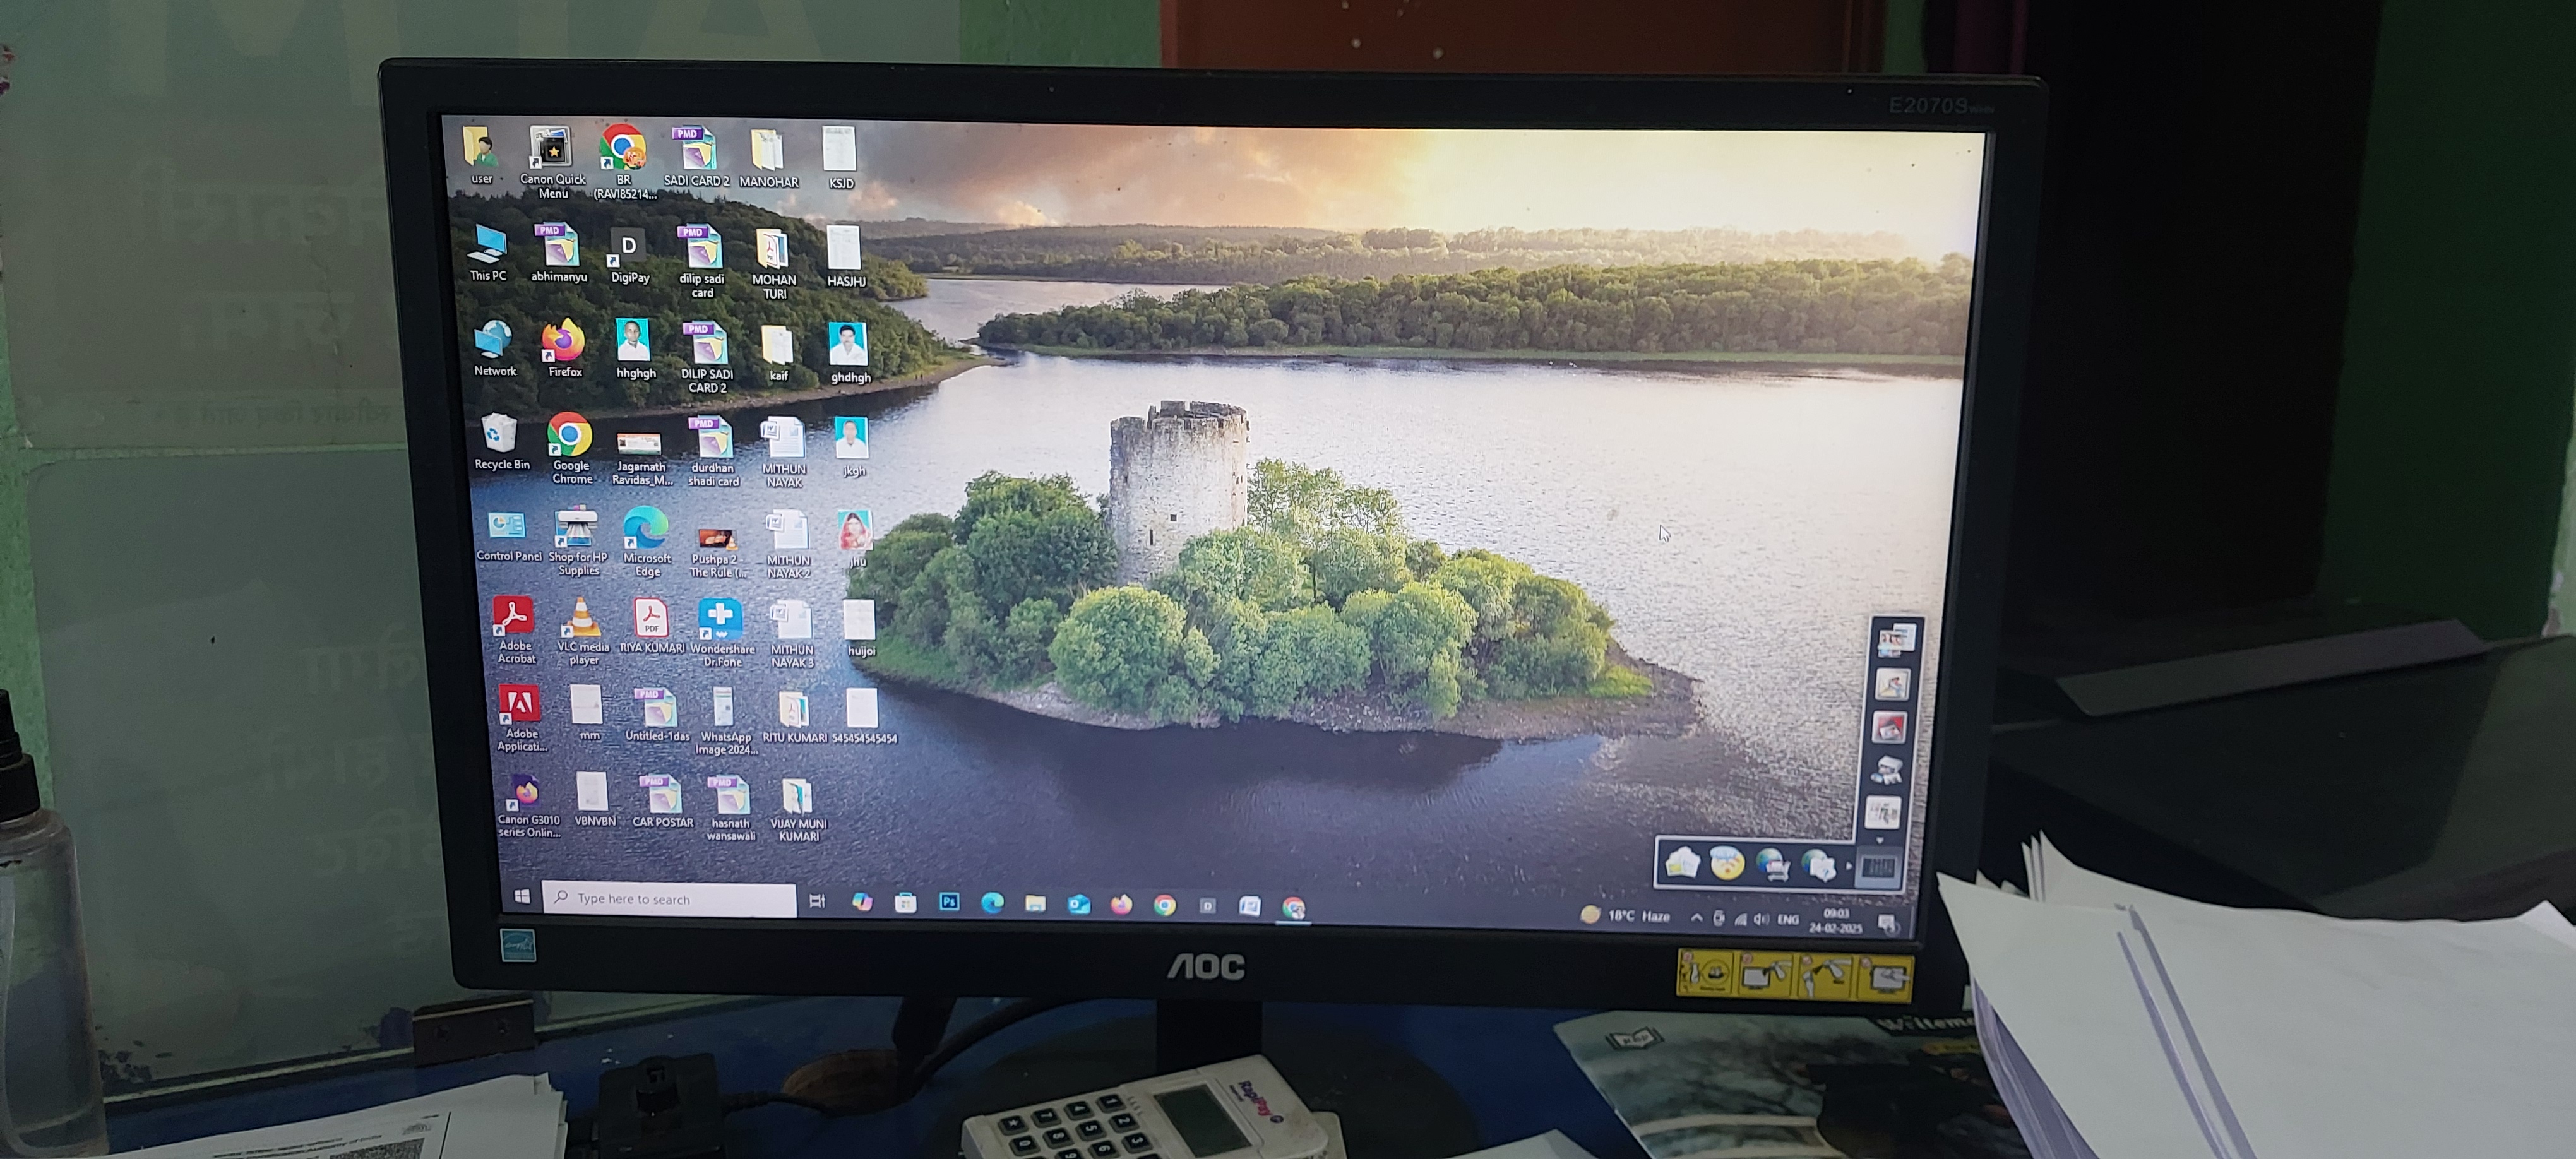
Task: Open Wondershare Dr.Fone desktop shortcut
Action: click(x=721, y=633)
